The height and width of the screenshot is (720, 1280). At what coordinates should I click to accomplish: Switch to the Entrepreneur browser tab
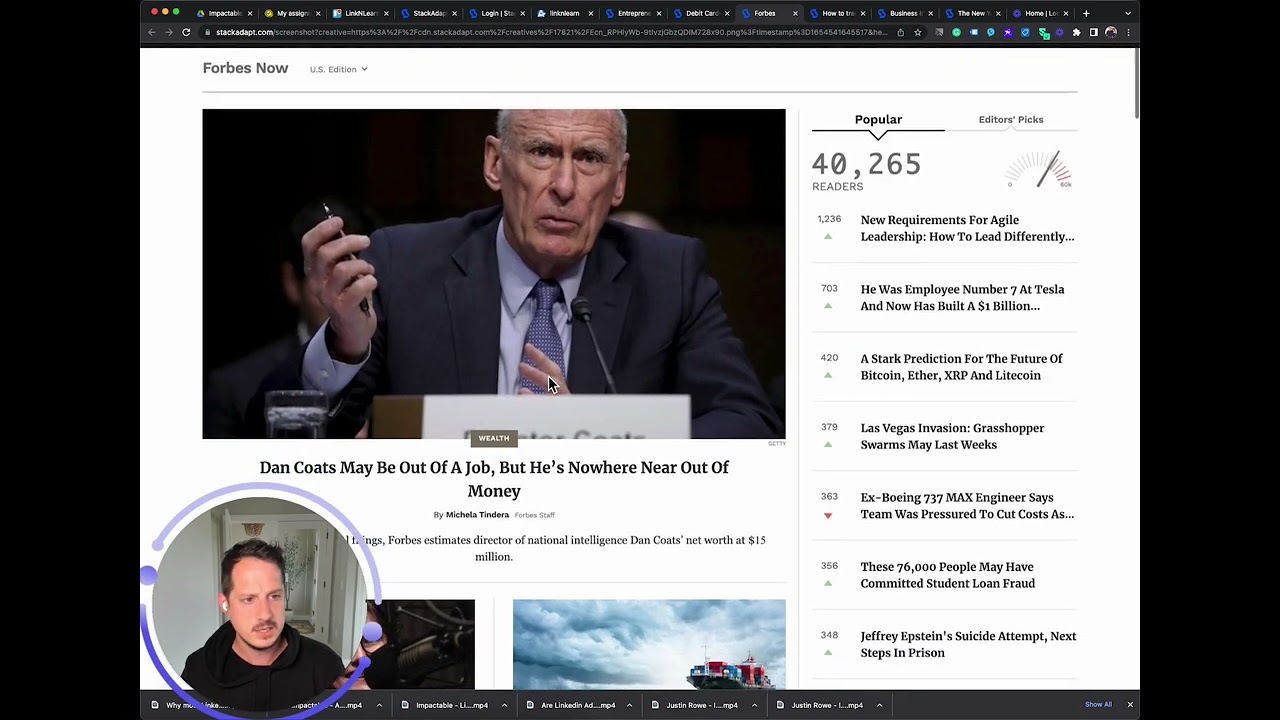[631, 13]
